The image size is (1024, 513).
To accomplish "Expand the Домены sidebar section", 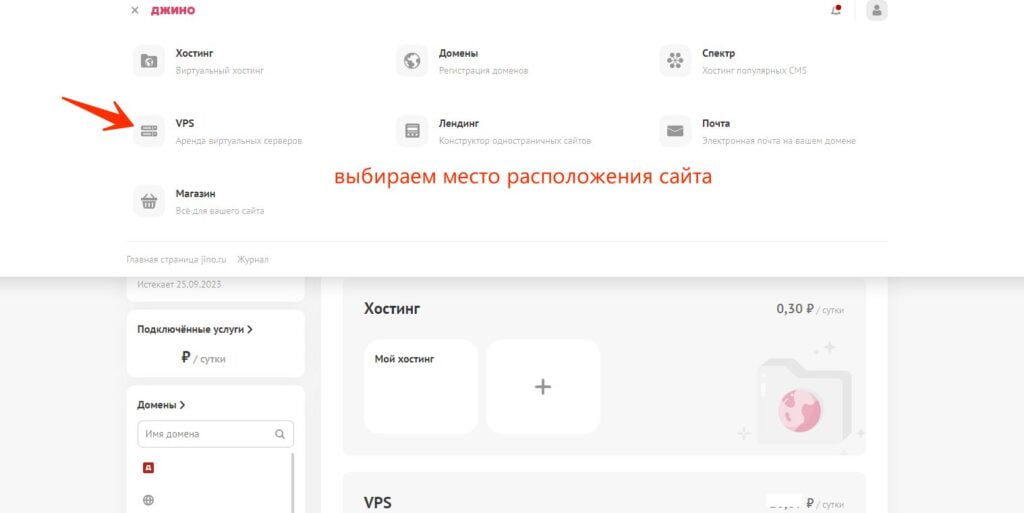I will [161, 405].
